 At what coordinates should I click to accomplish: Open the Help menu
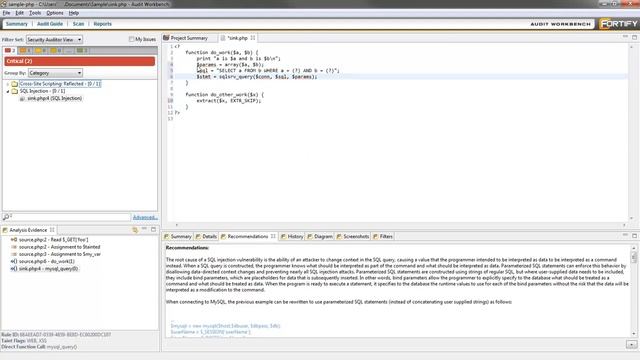pyautogui.click(x=73, y=13)
